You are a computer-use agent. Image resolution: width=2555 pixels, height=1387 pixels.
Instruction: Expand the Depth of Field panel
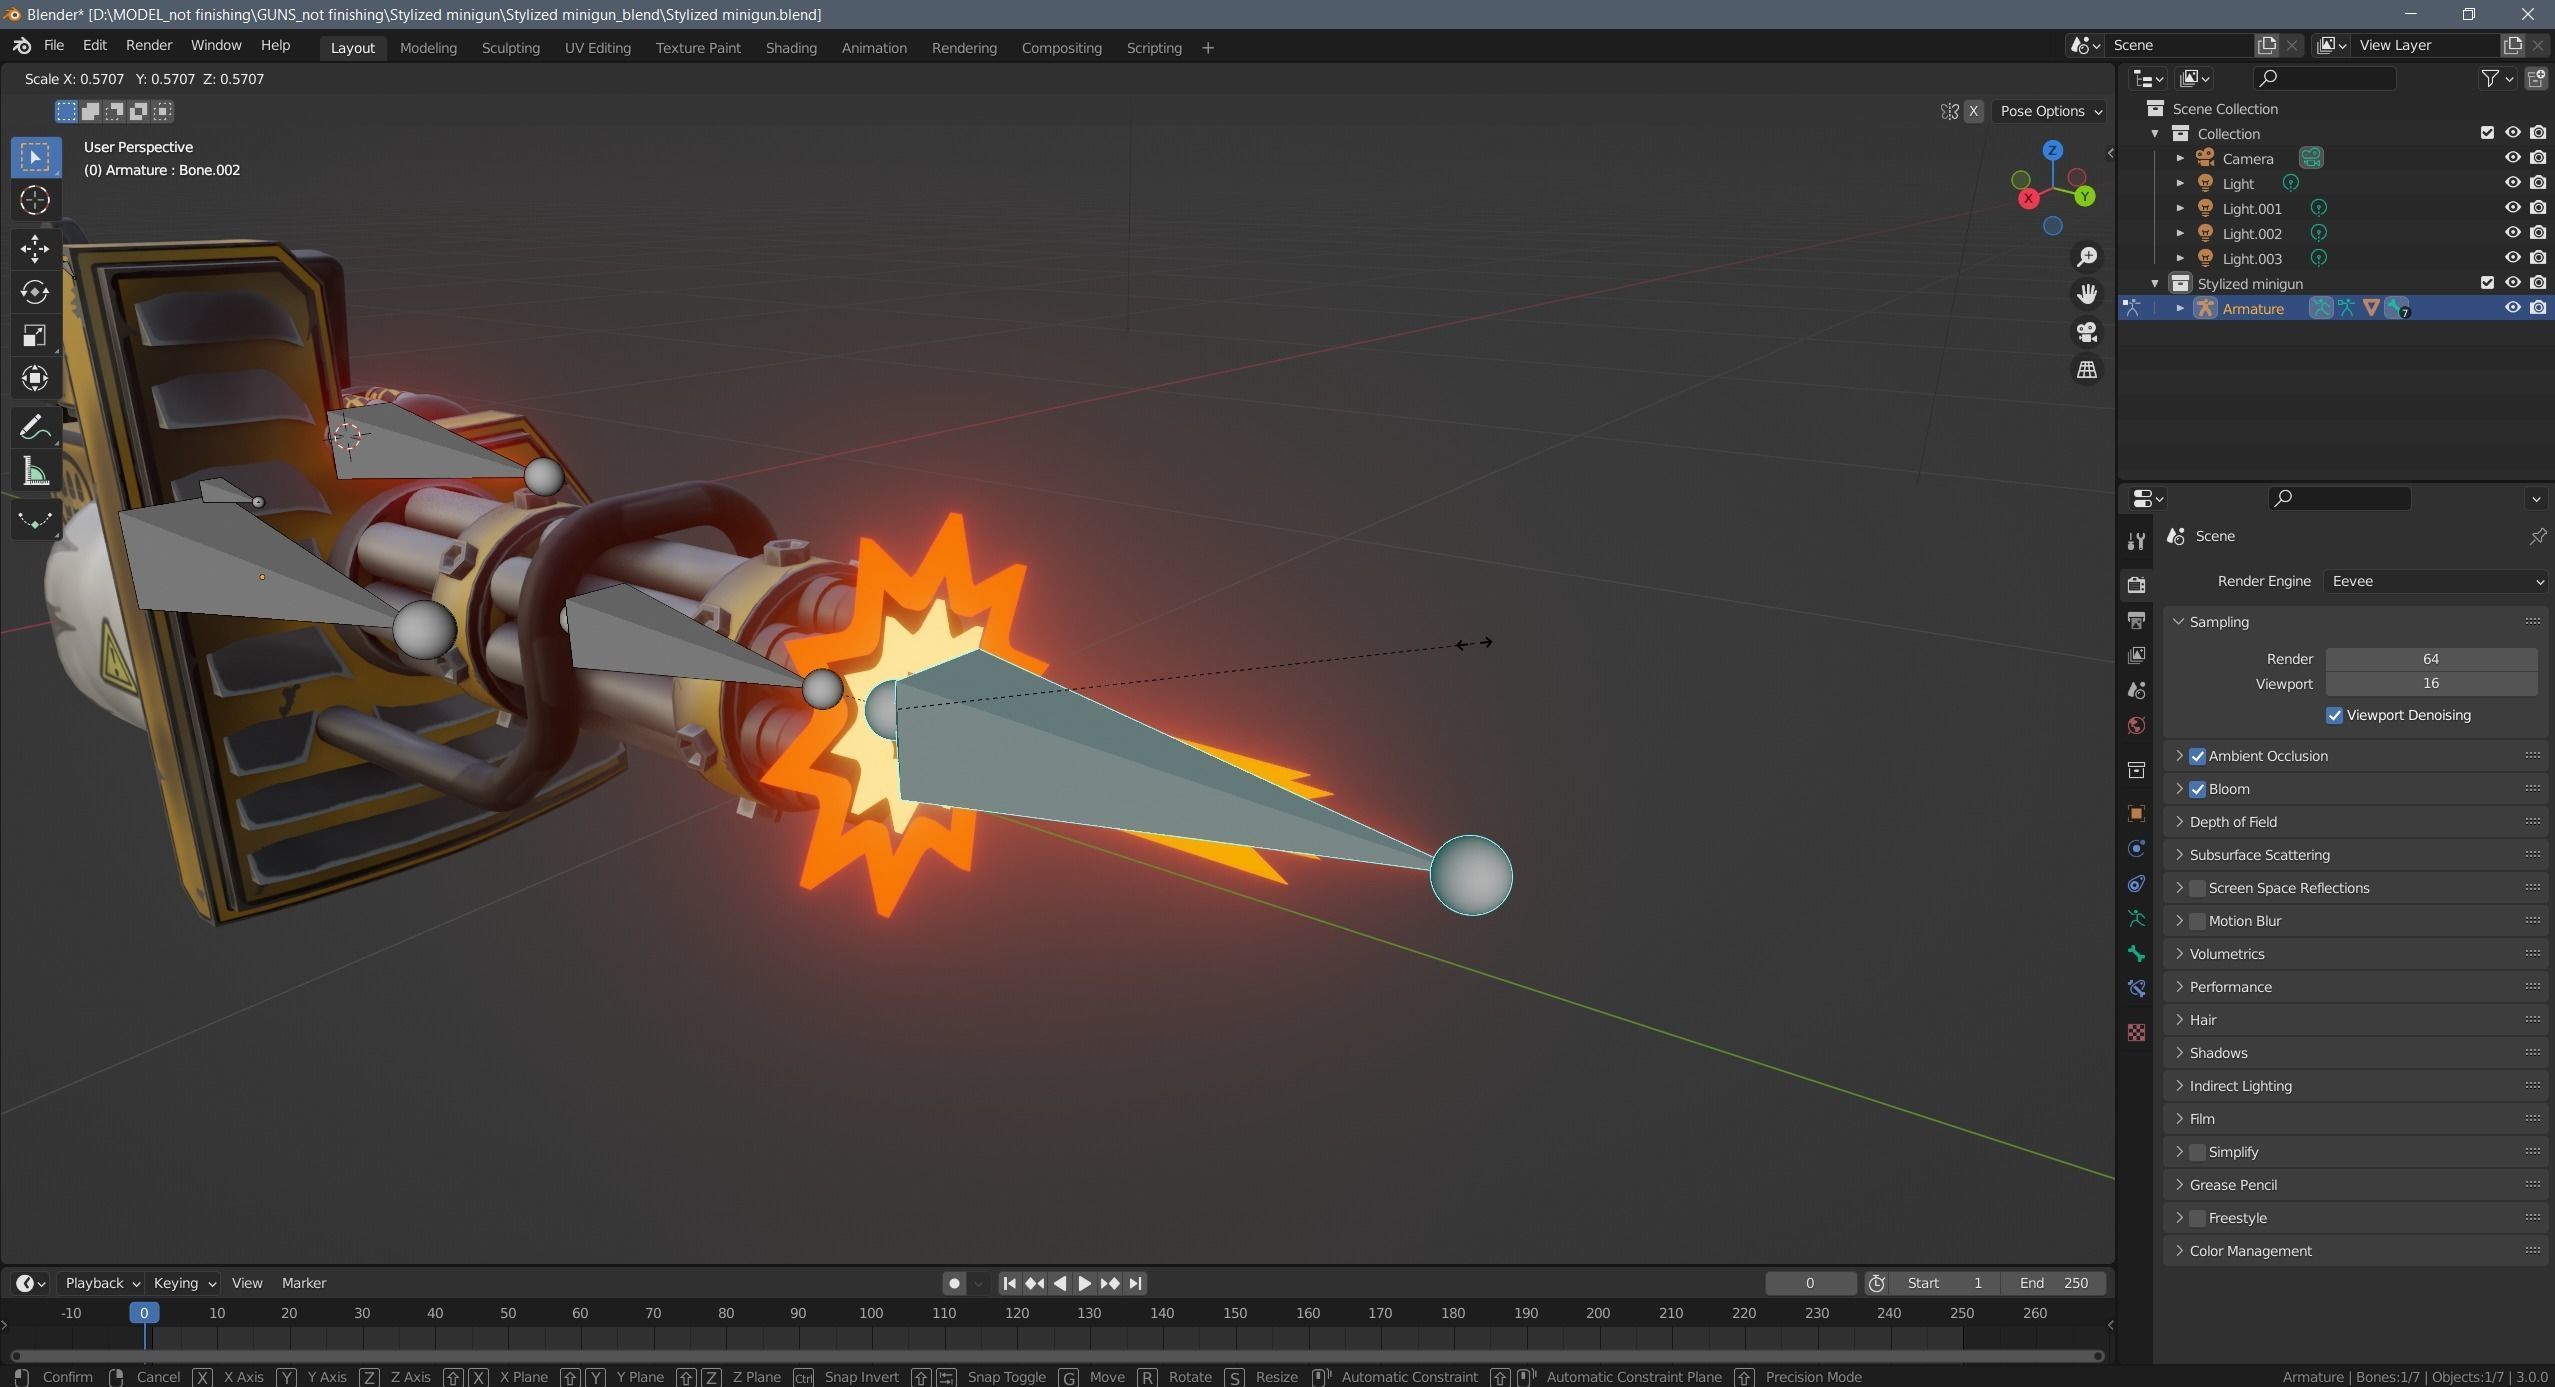coord(2355,822)
